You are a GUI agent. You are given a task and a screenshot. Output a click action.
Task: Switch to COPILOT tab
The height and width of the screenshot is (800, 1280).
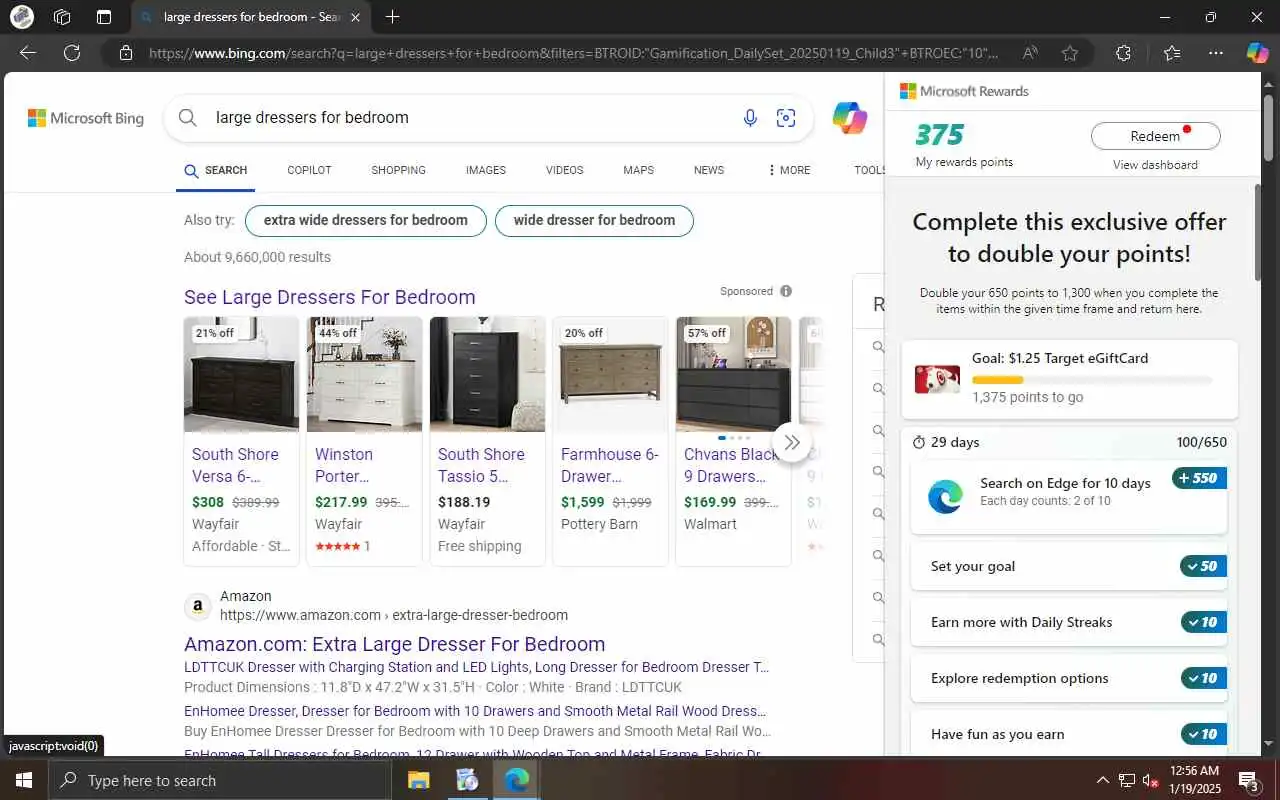(x=309, y=170)
